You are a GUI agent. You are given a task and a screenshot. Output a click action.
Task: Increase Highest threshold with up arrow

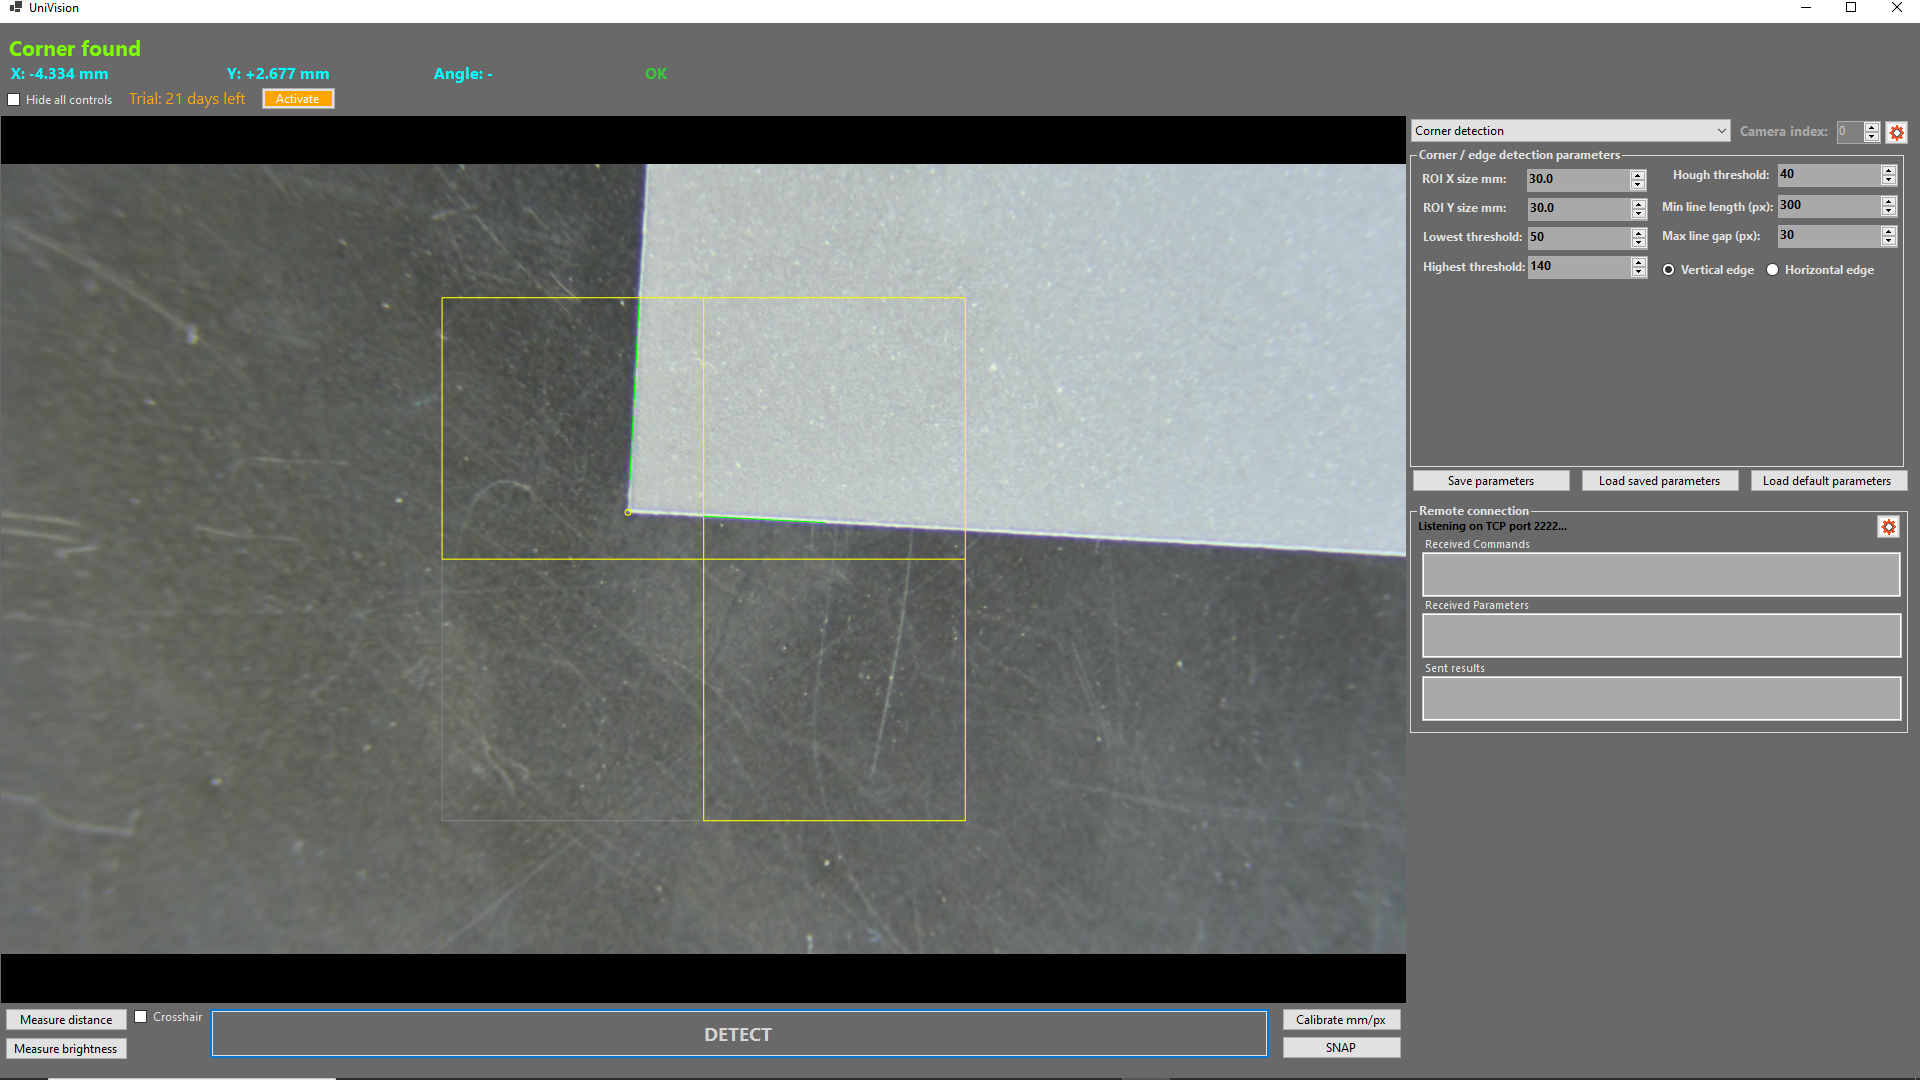[x=1638, y=262]
